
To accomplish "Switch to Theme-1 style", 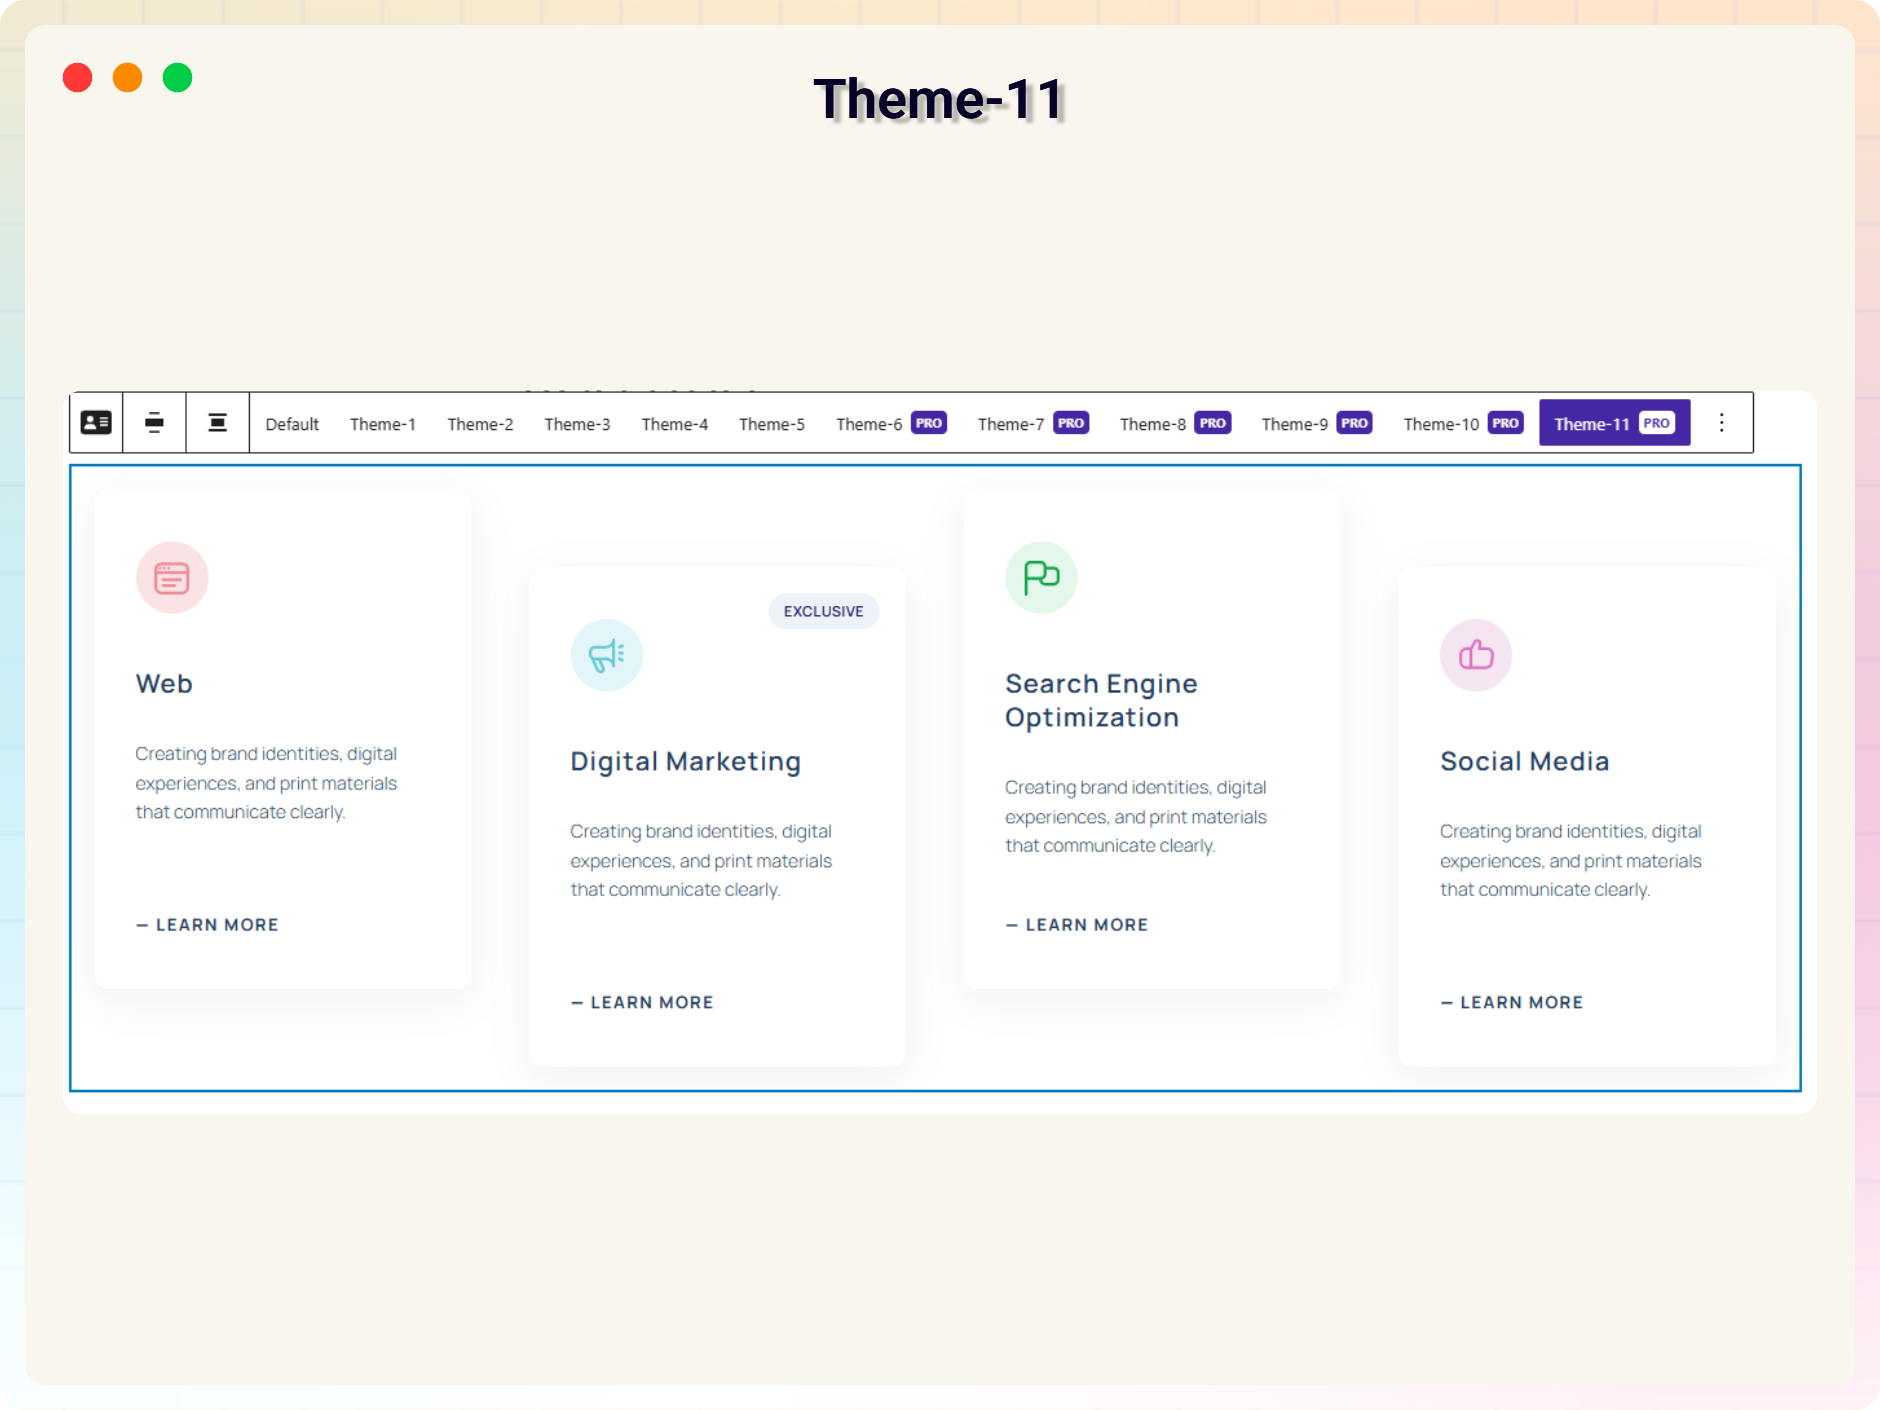I will (x=383, y=424).
